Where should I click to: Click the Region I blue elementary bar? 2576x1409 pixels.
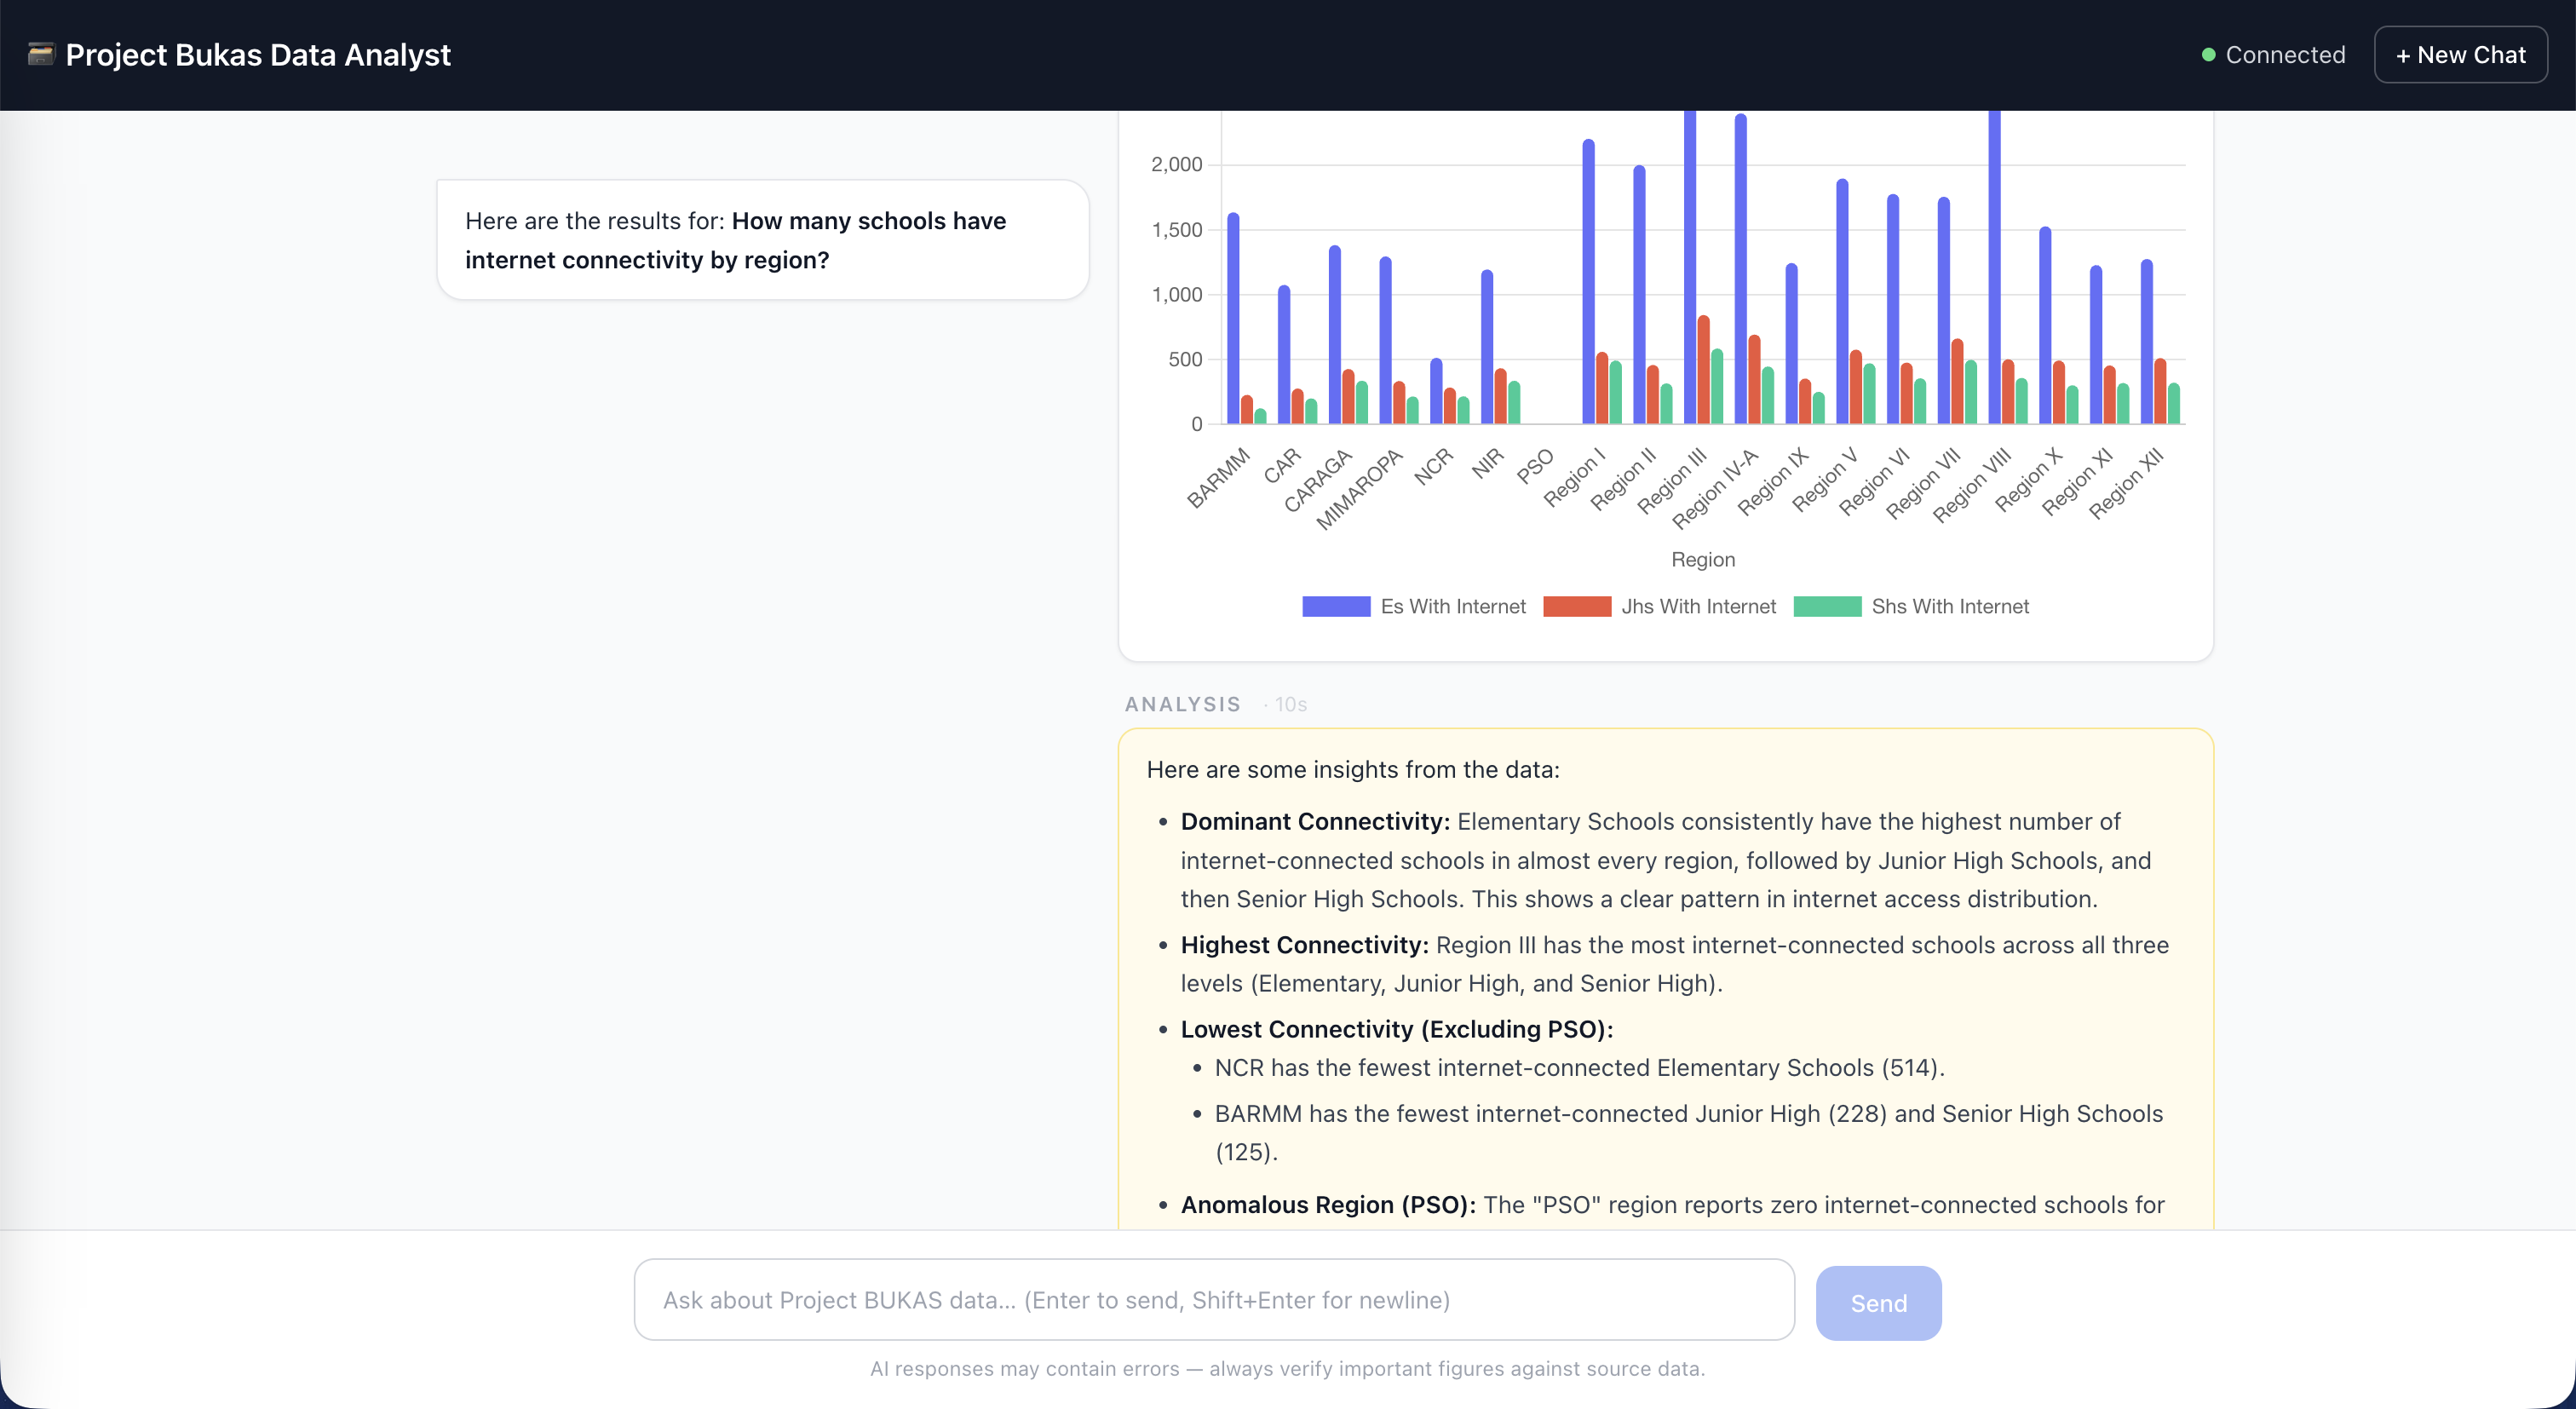pos(1588,281)
